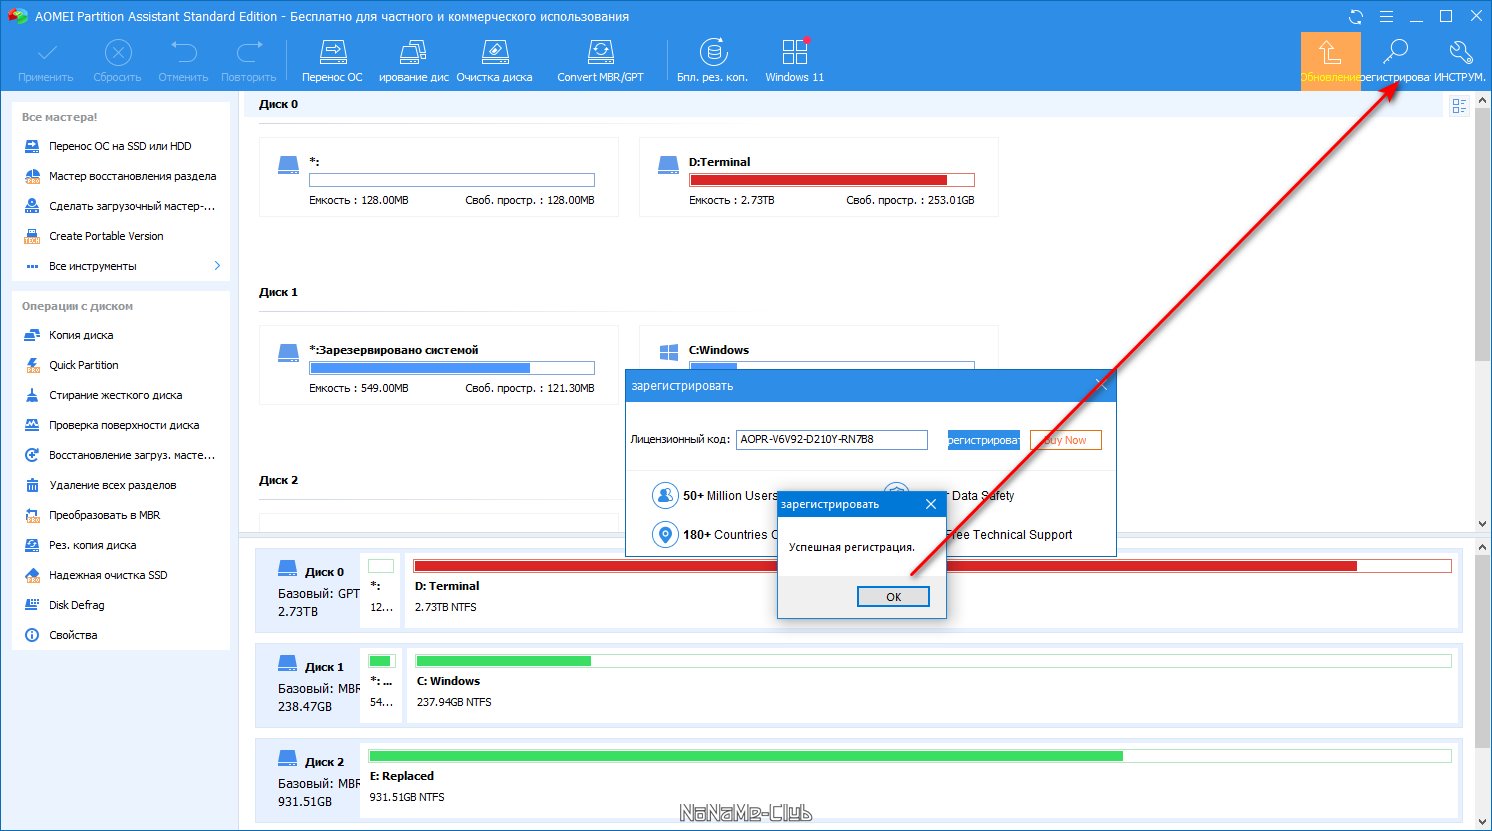Click the license code input field
This screenshot has height=831, width=1492.
click(x=831, y=440)
